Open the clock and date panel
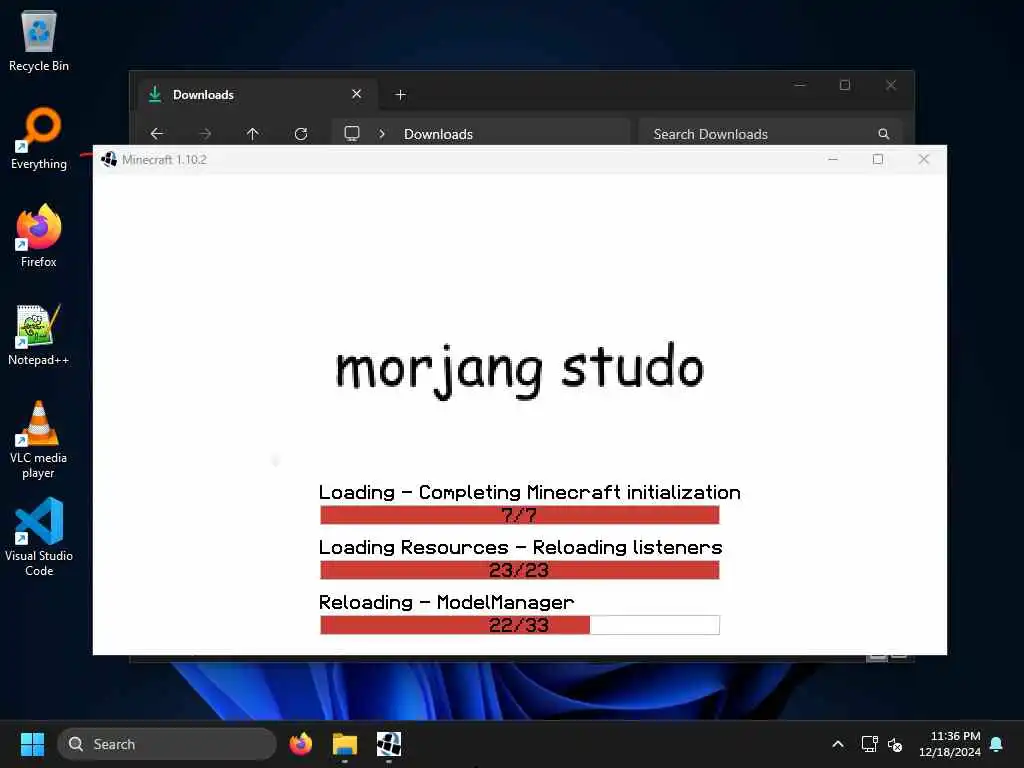Viewport: 1024px width, 768px height. click(x=950, y=744)
